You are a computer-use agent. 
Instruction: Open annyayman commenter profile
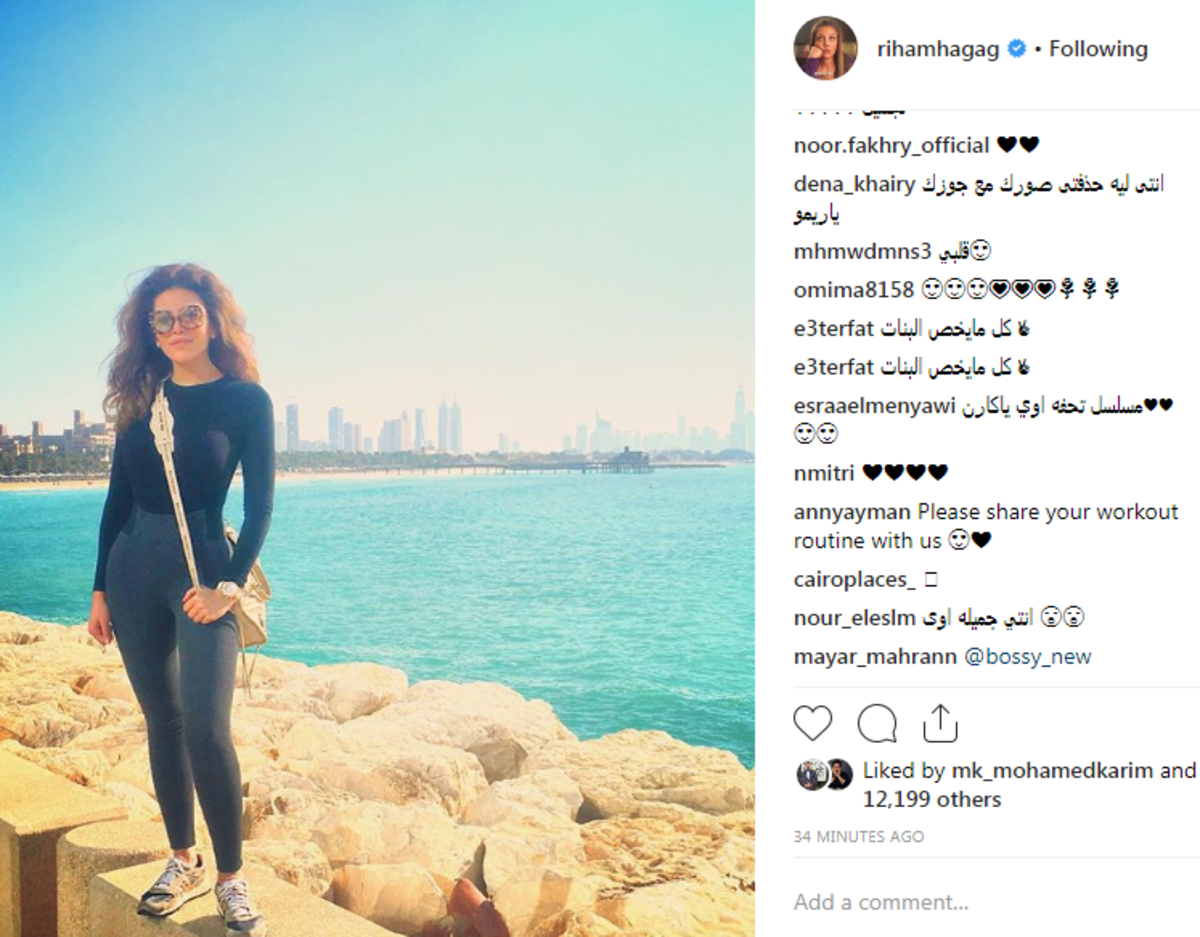(852, 512)
